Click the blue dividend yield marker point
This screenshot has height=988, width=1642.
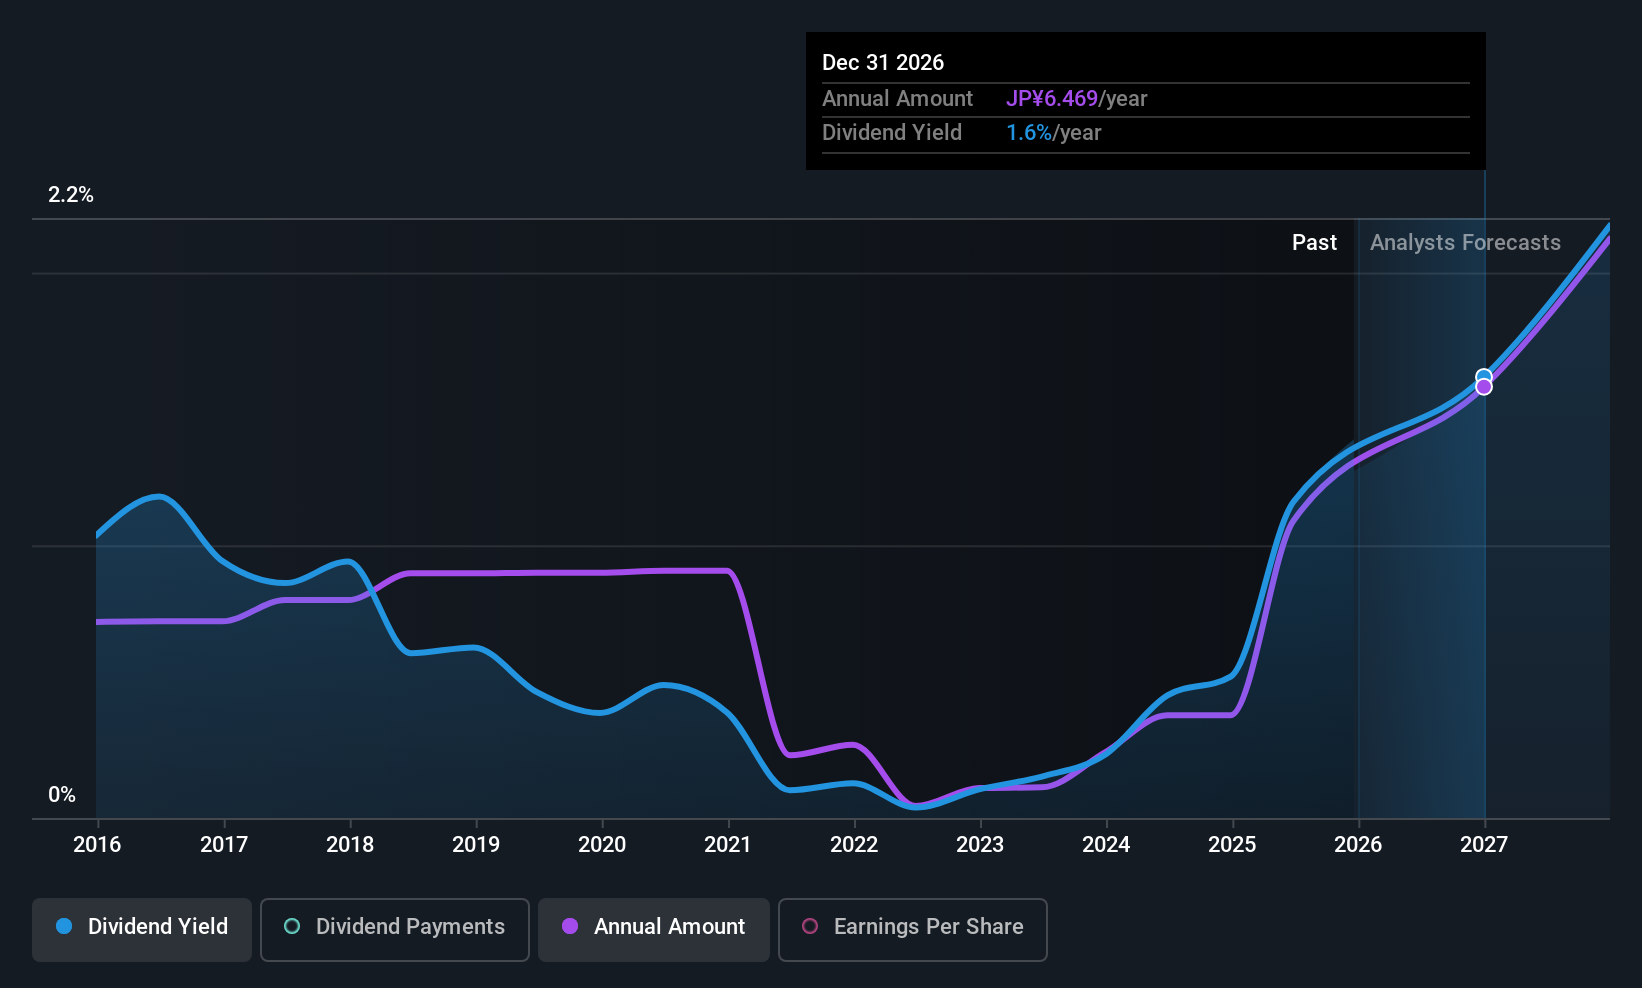pos(1484,377)
